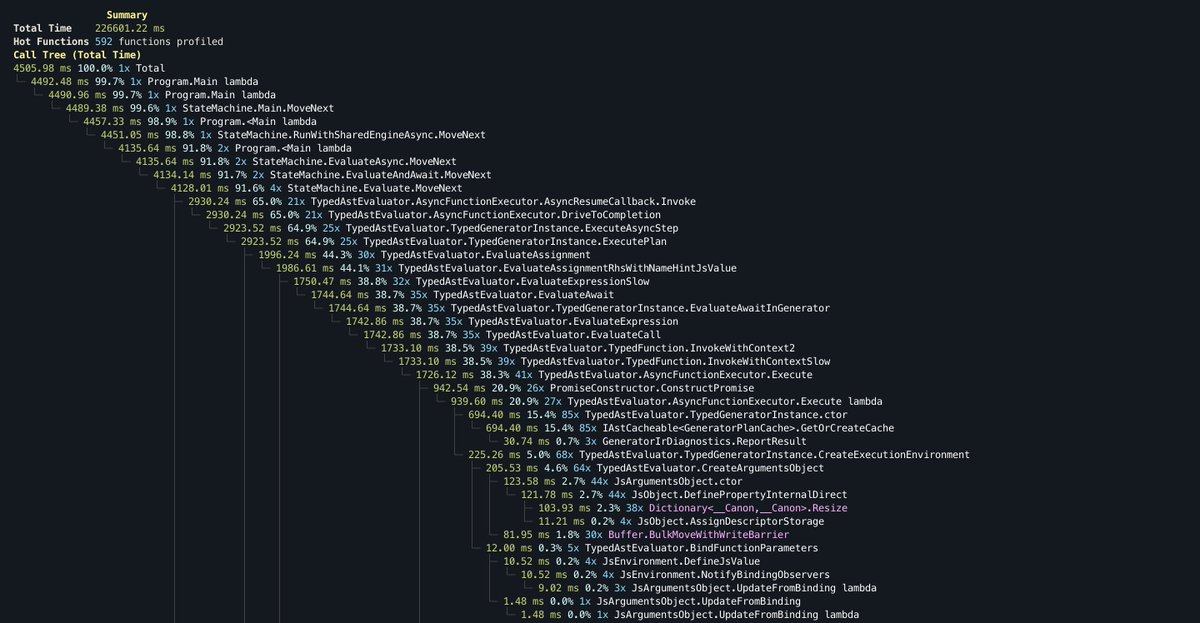Click the AsyncResumeCallback.Invoke row
Image resolution: width=1200 pixels, height=623 pixels.
(442, 200)
